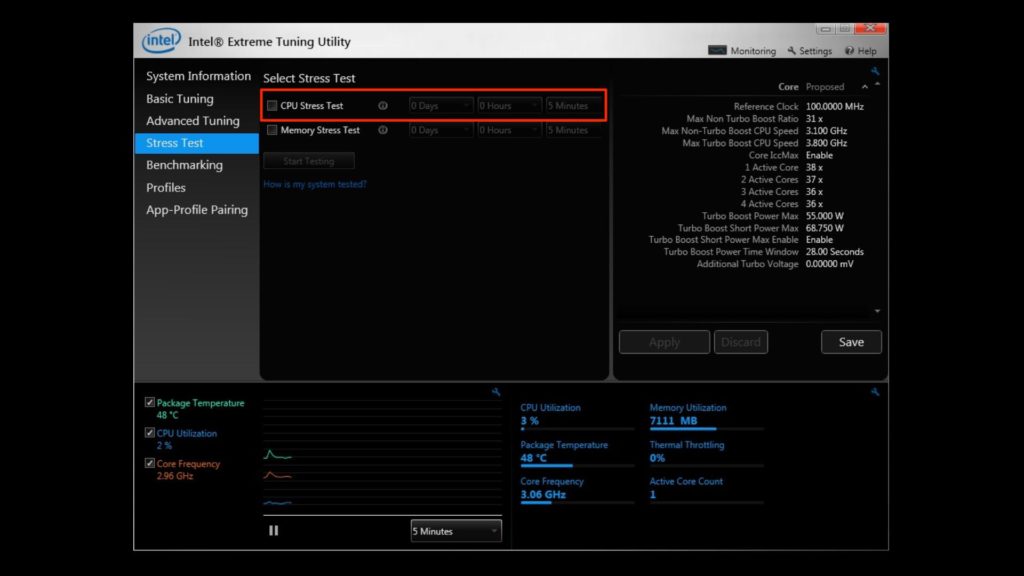Open the Memory test 5 Minutes dropdown
This screenshot has width=1024, height=576.
pyautogui.click(x=573, y=130)
